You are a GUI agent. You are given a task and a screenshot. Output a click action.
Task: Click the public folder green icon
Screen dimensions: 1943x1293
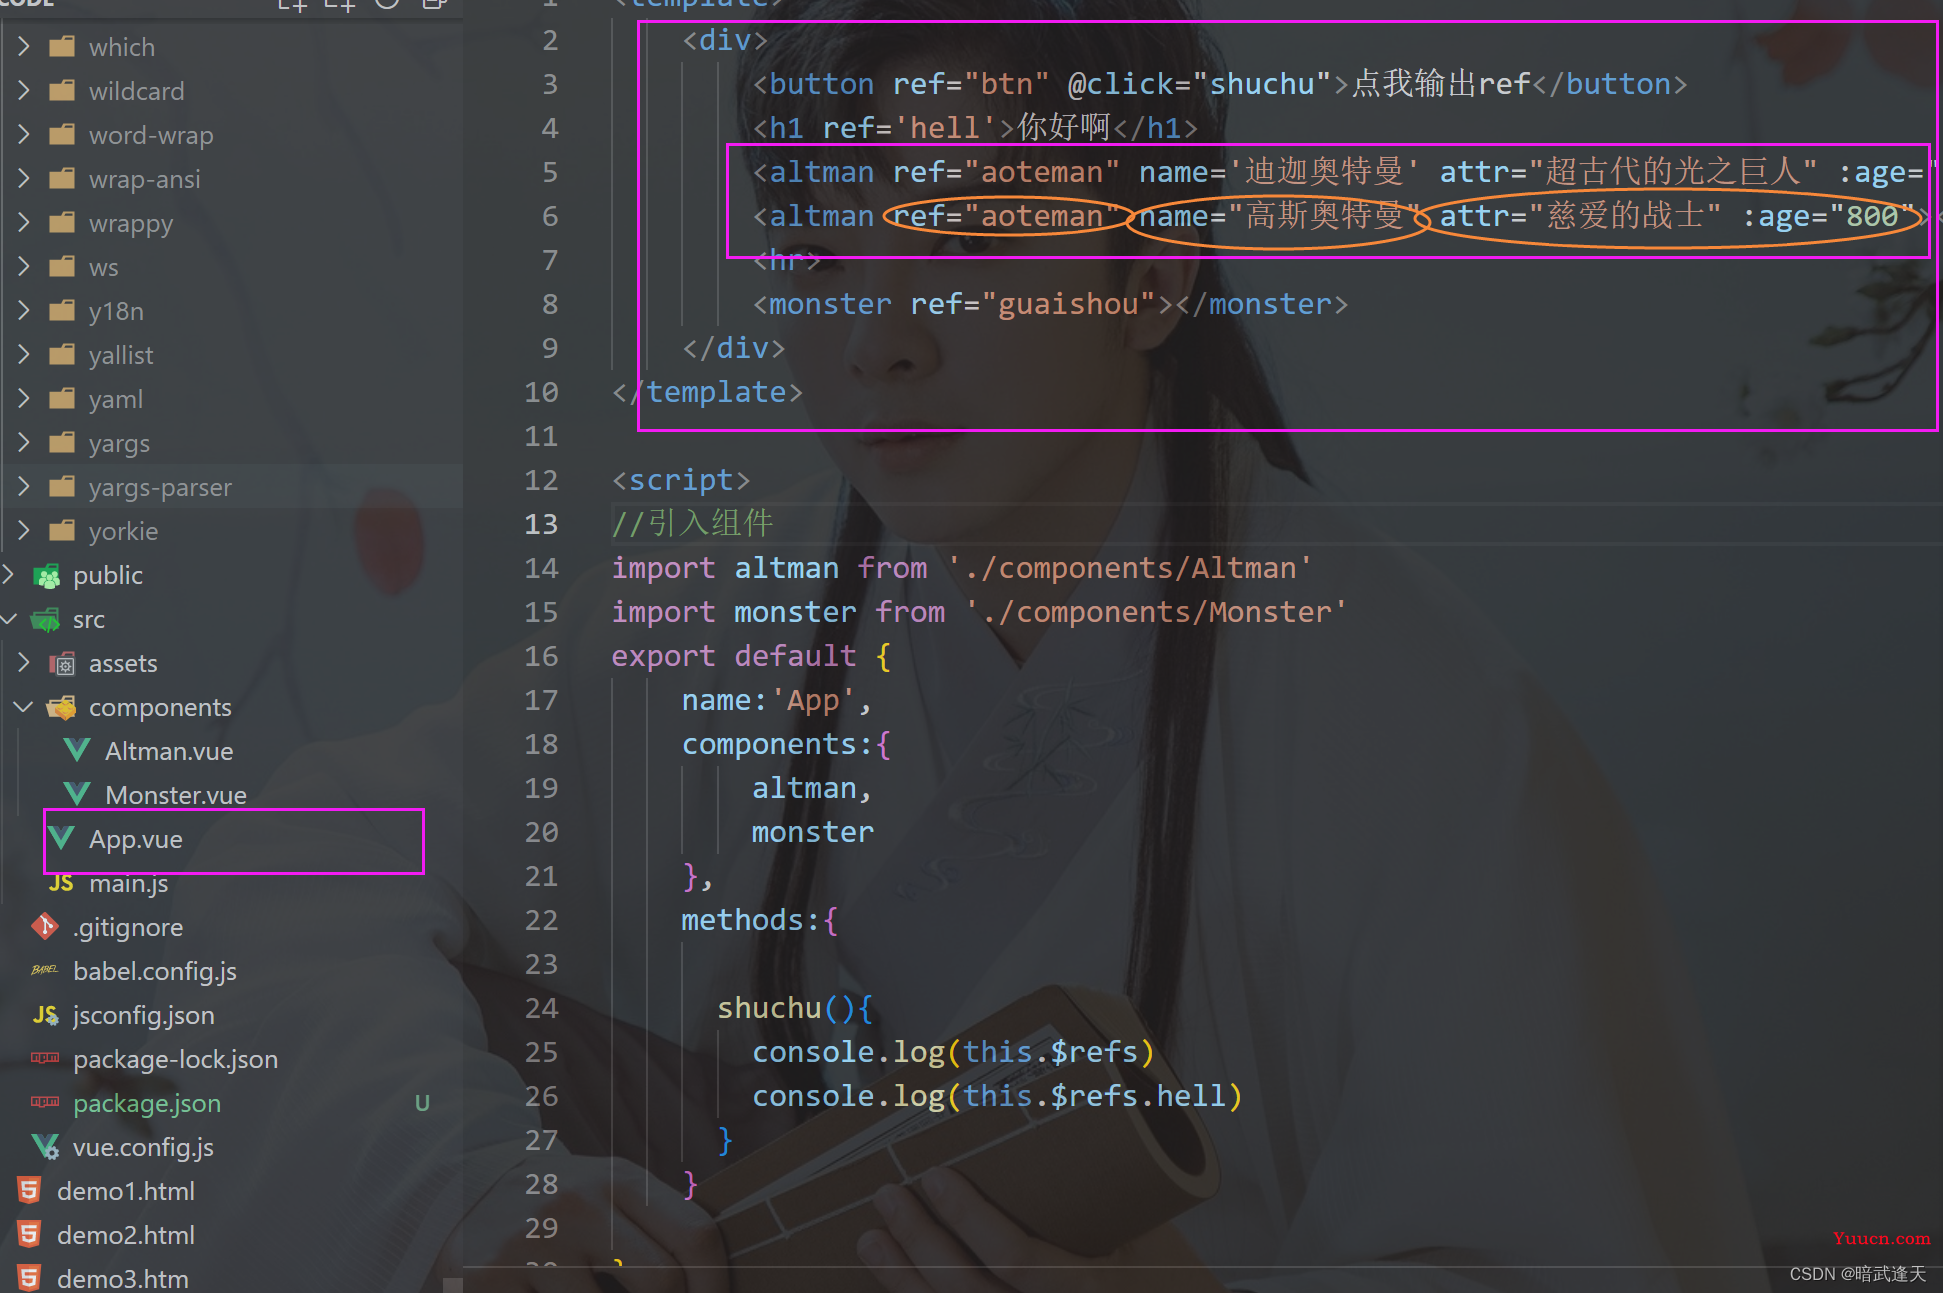tap(46, 576)
